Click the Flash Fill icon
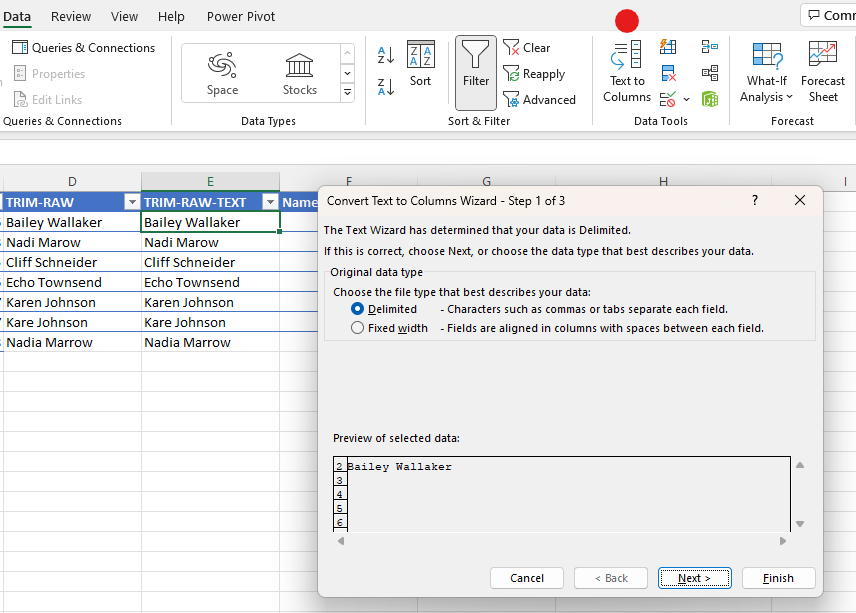 [668, 47]
